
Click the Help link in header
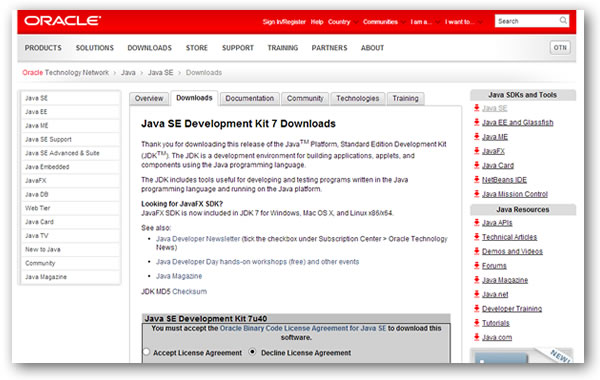tap(317, 22)
